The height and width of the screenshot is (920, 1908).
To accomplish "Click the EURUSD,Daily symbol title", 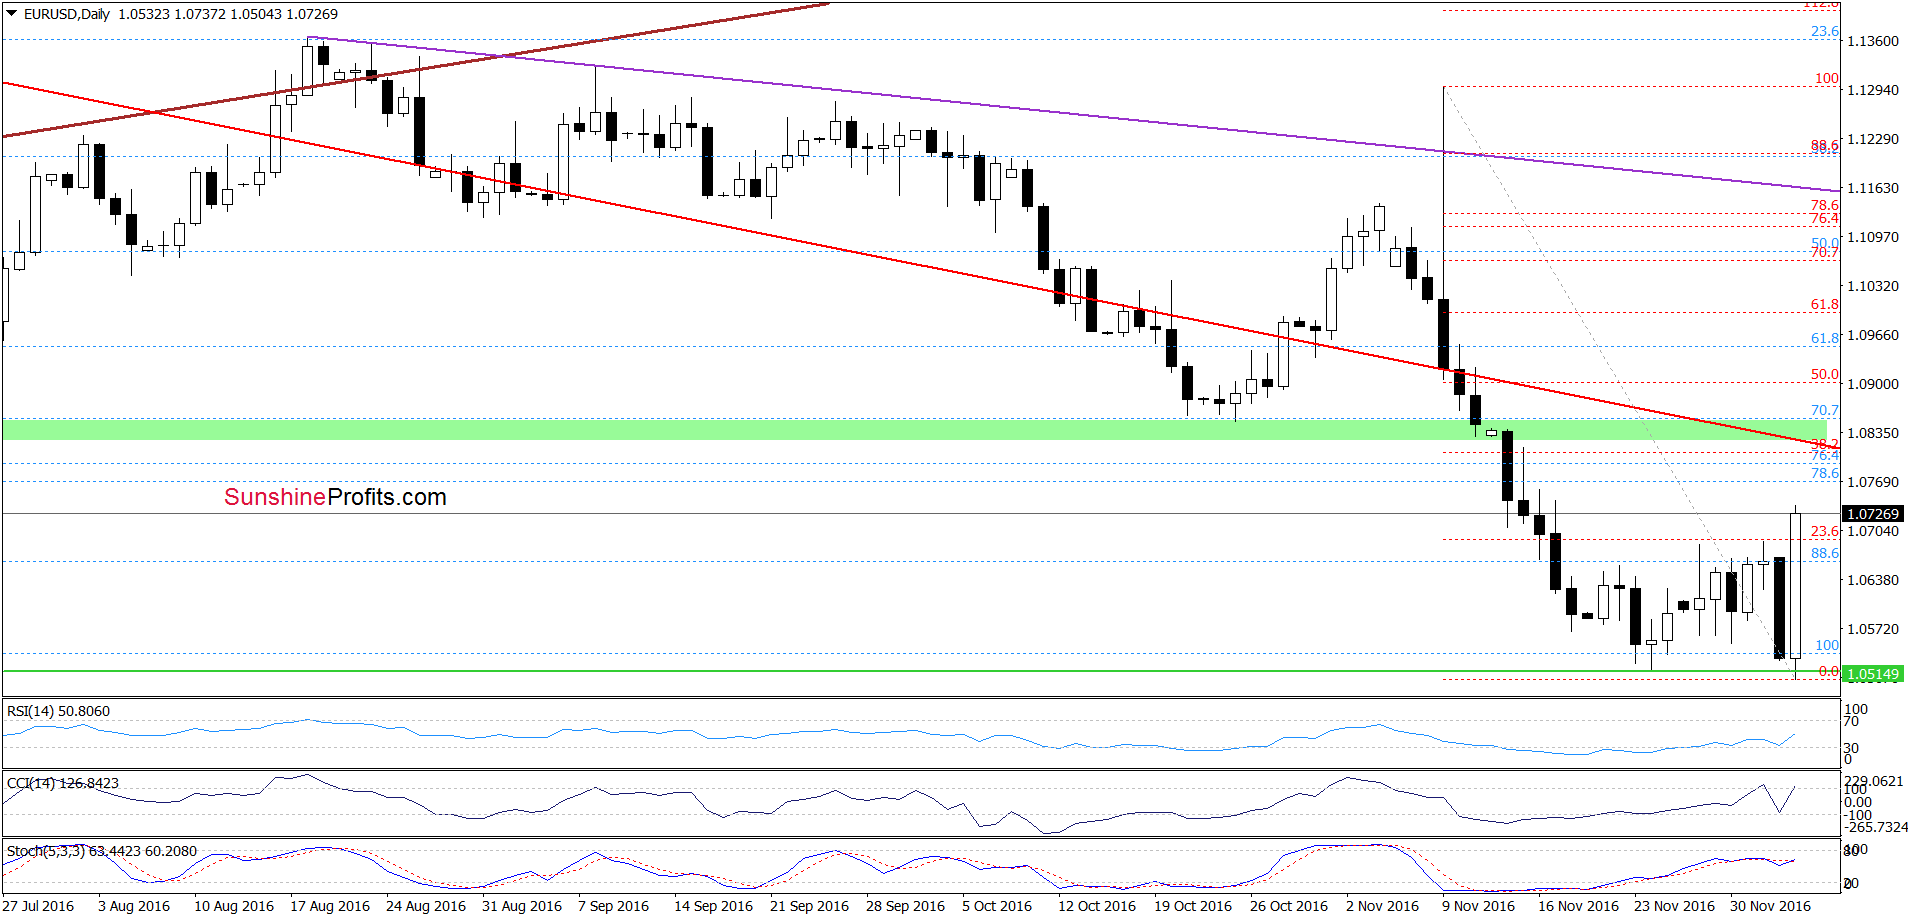I will pyautogui.click(x=66, y=14).
